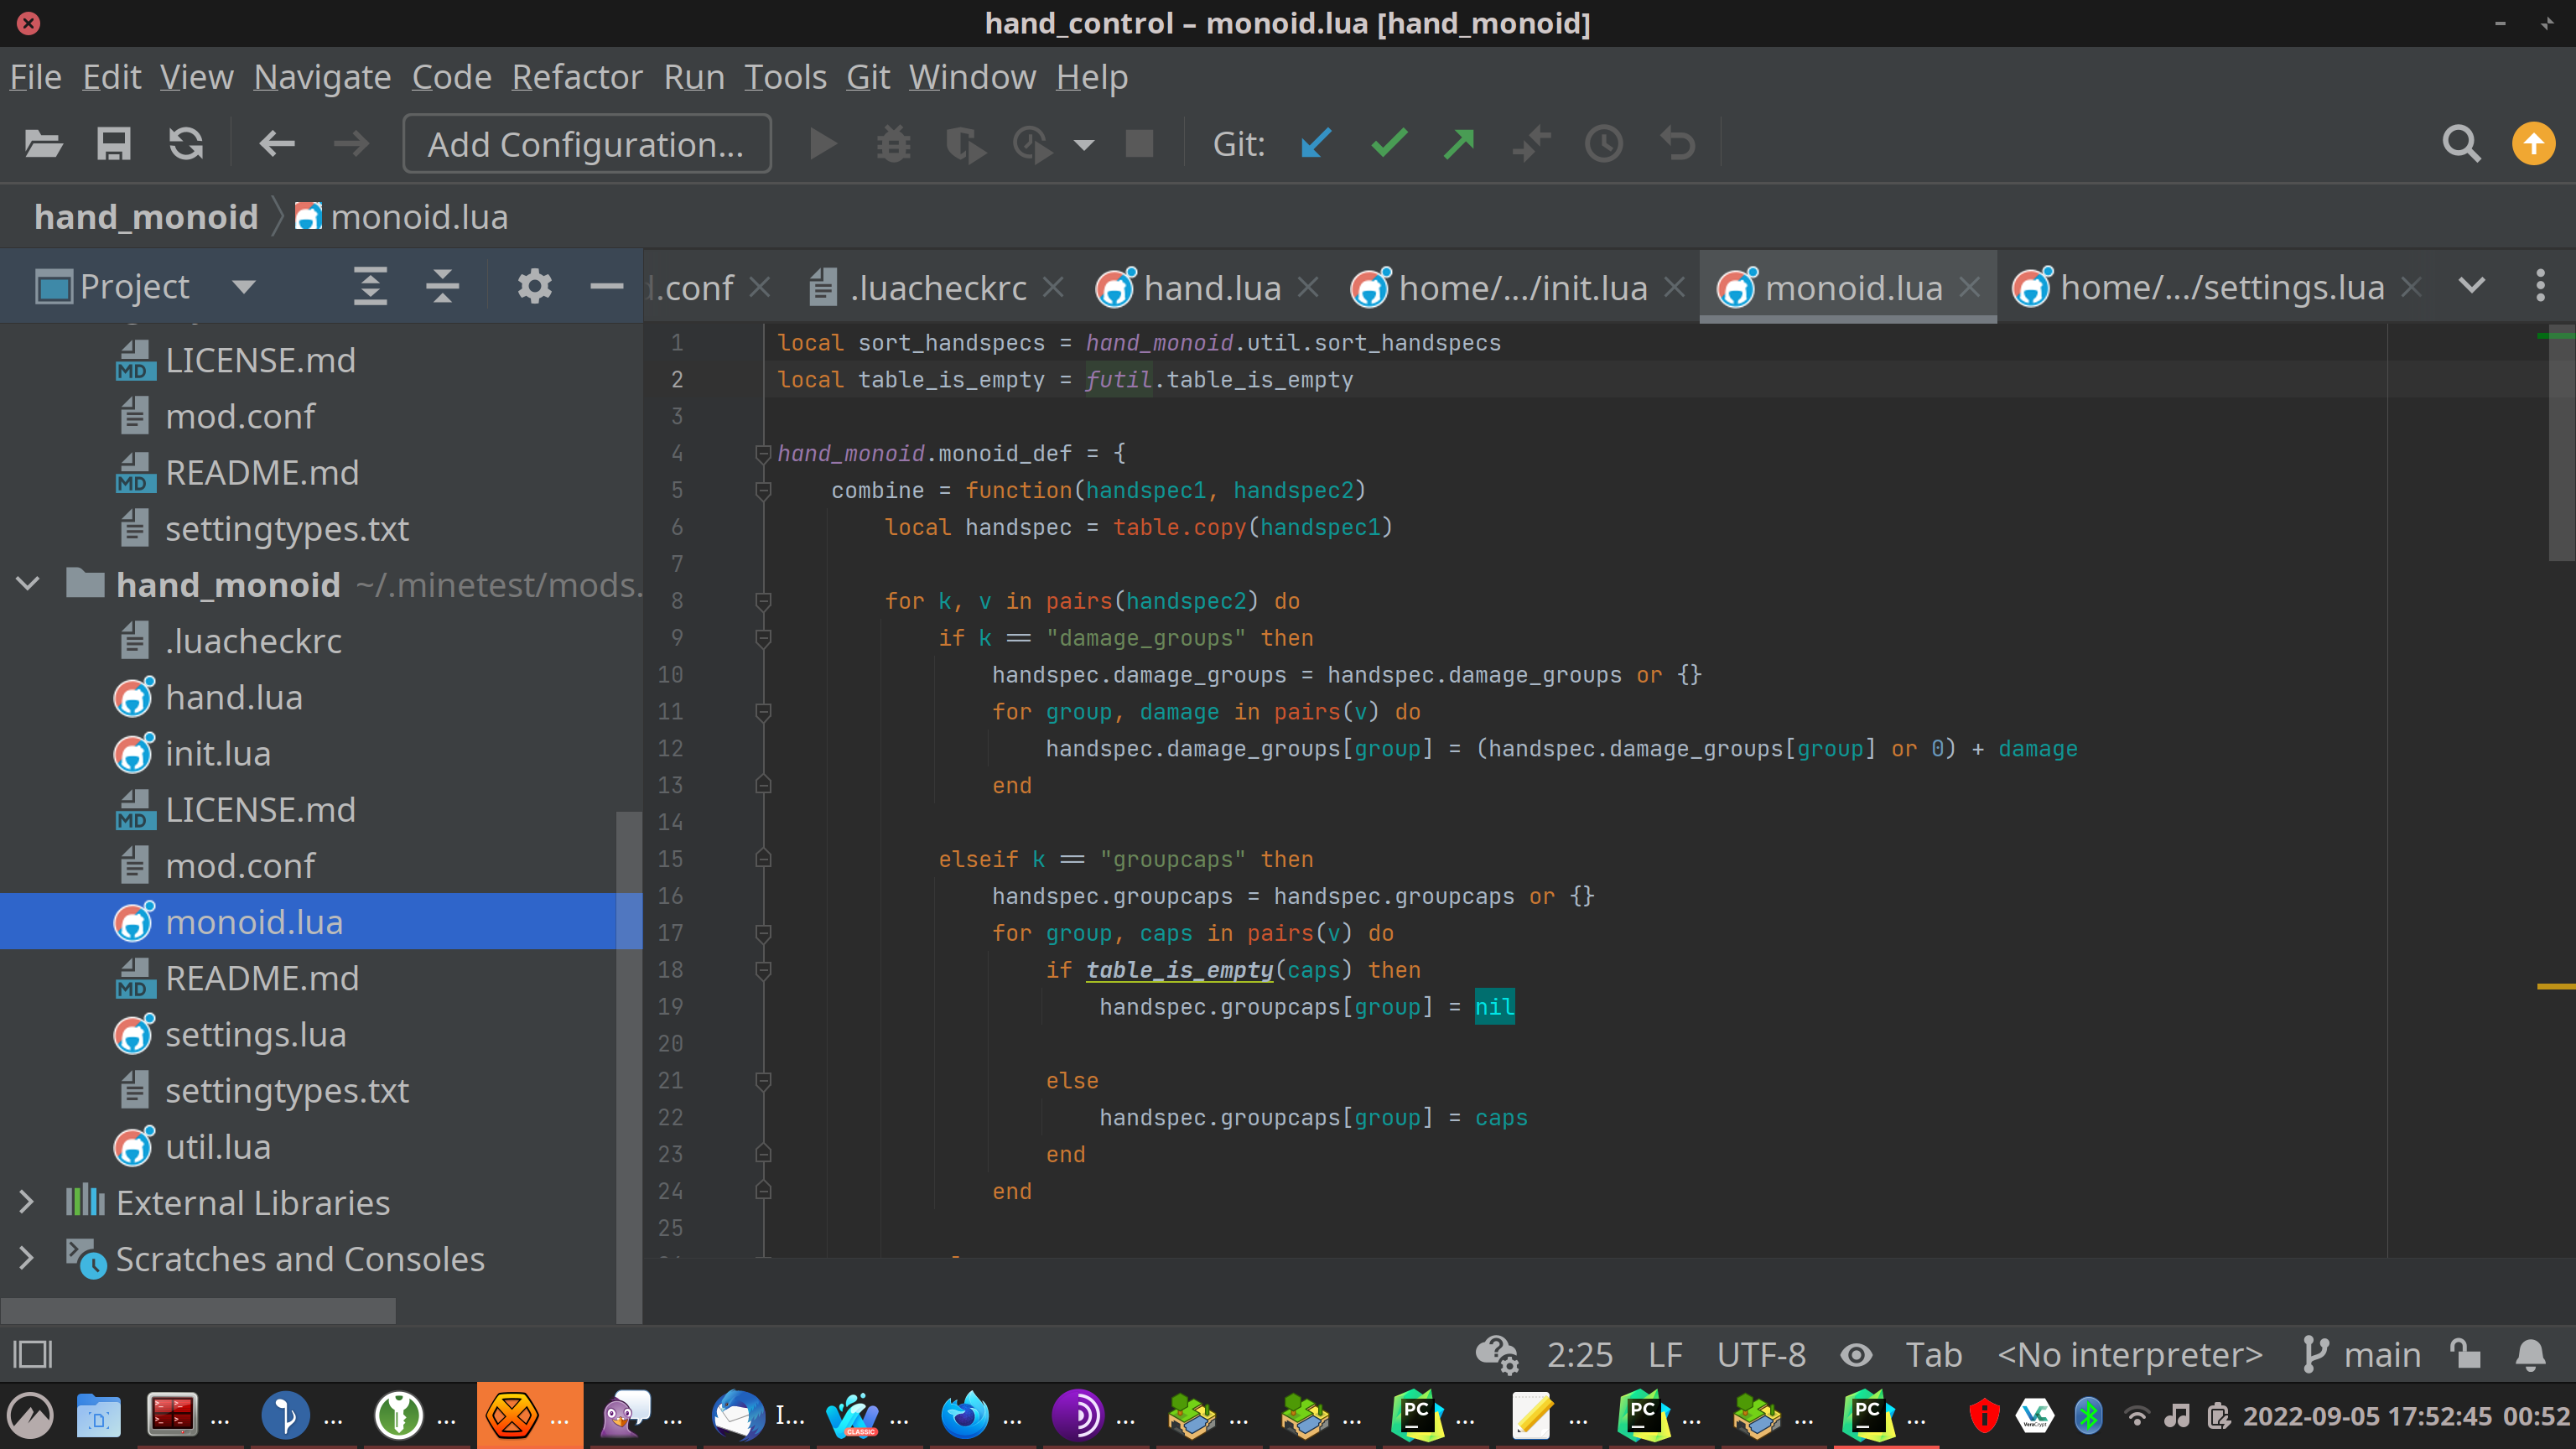Open the Refactor menu
2576x1449 pixels.
coord(576,77)
